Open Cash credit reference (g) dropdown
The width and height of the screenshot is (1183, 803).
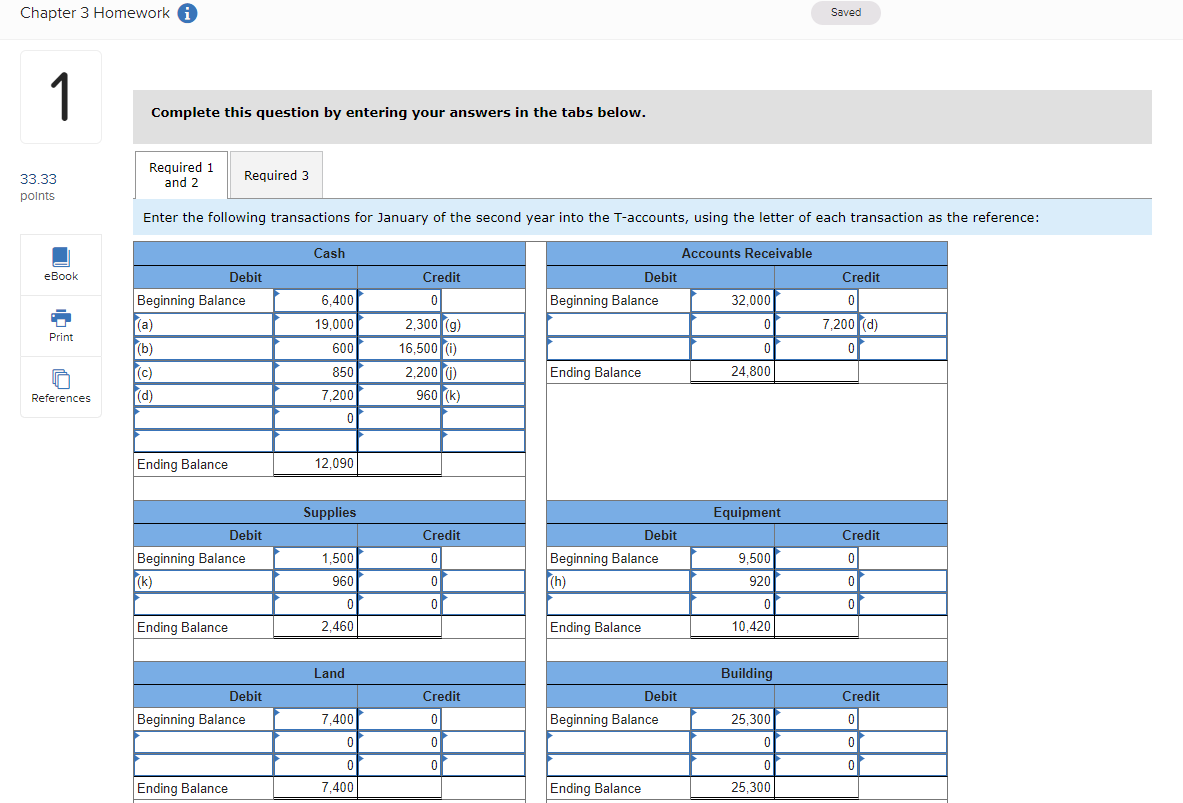pyautogui.click(x=483, y=325)
